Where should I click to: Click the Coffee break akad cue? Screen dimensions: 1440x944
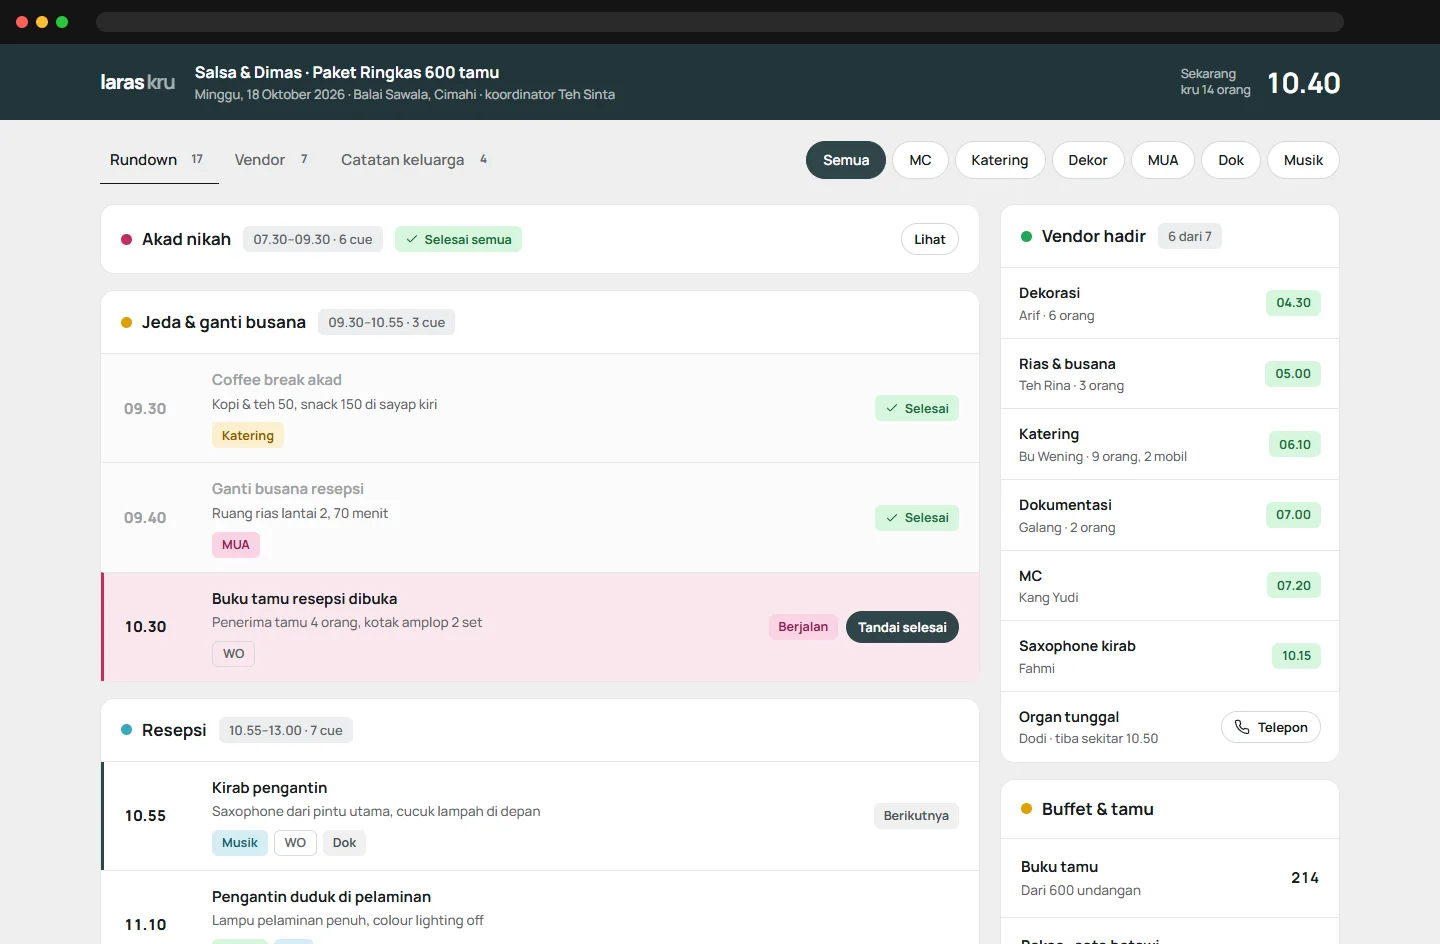(x=540, y=408)
